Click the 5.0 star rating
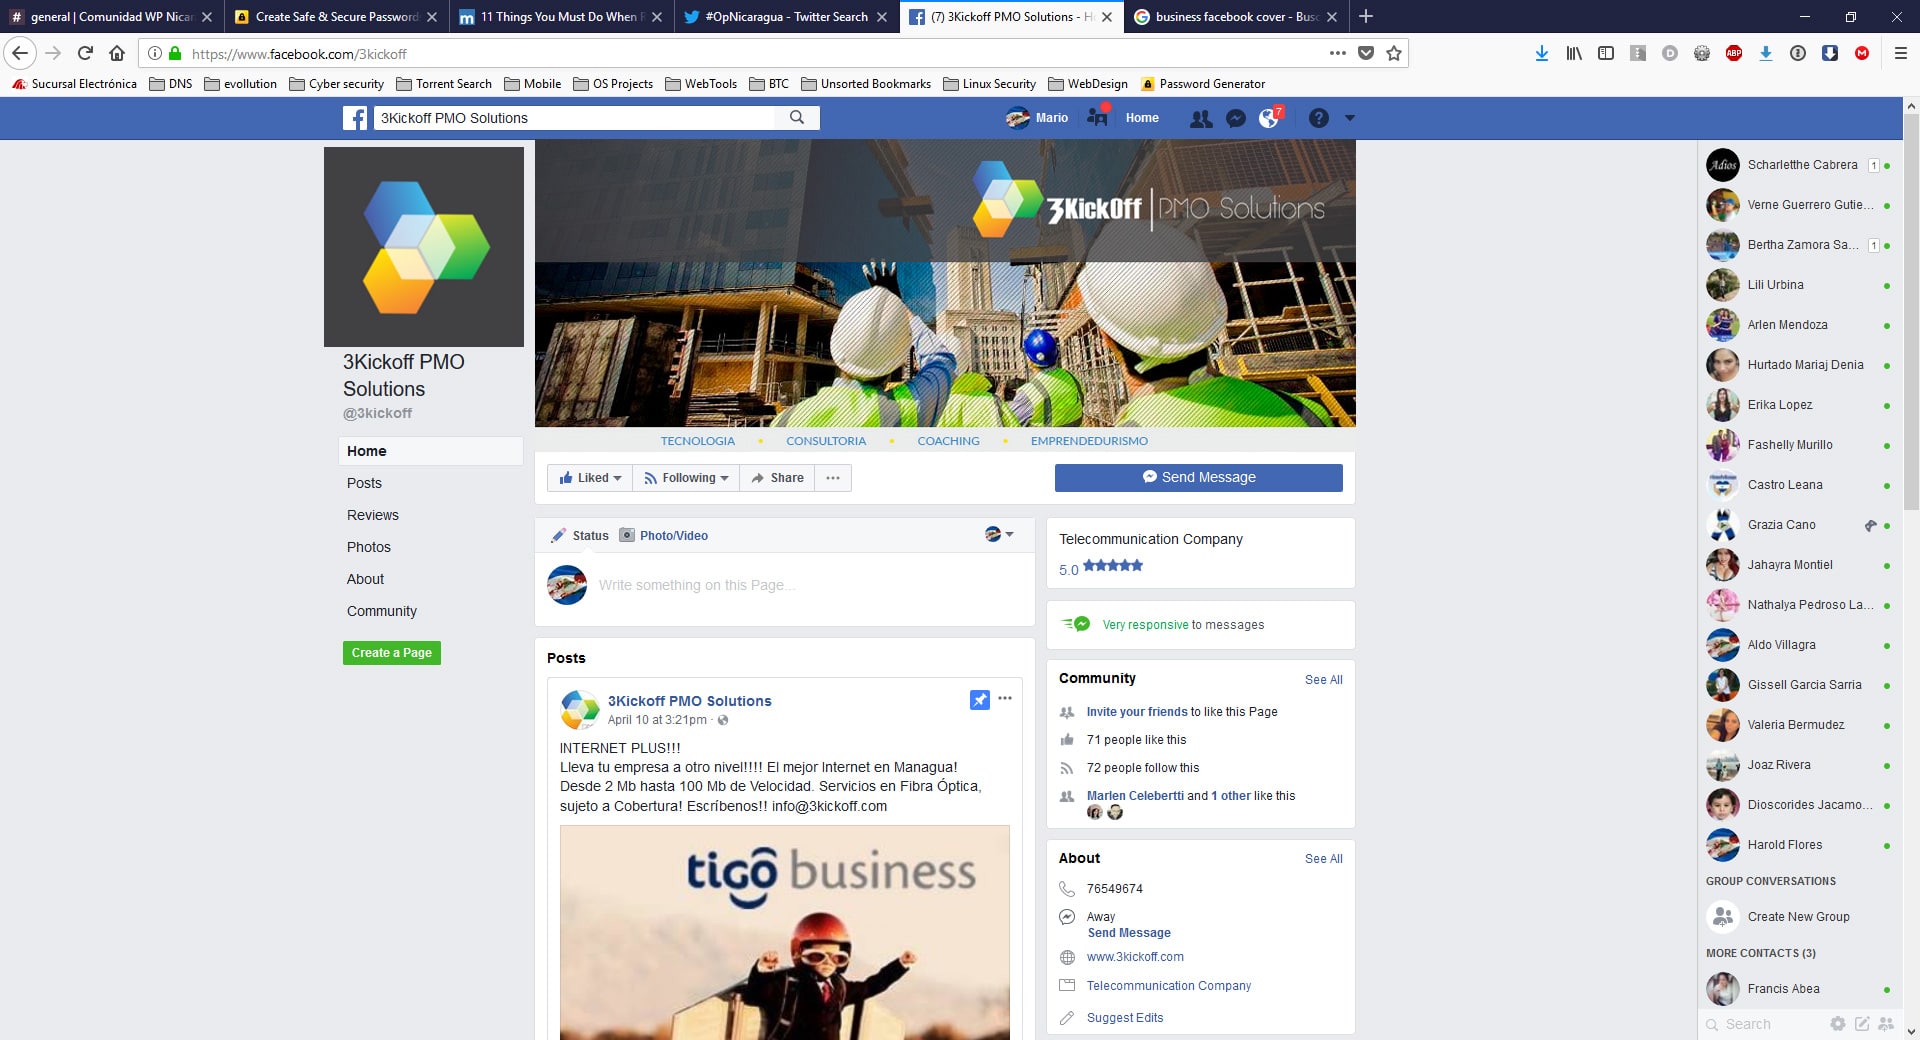The height and width of the screenshot is (1040, 1920). 1101,568
